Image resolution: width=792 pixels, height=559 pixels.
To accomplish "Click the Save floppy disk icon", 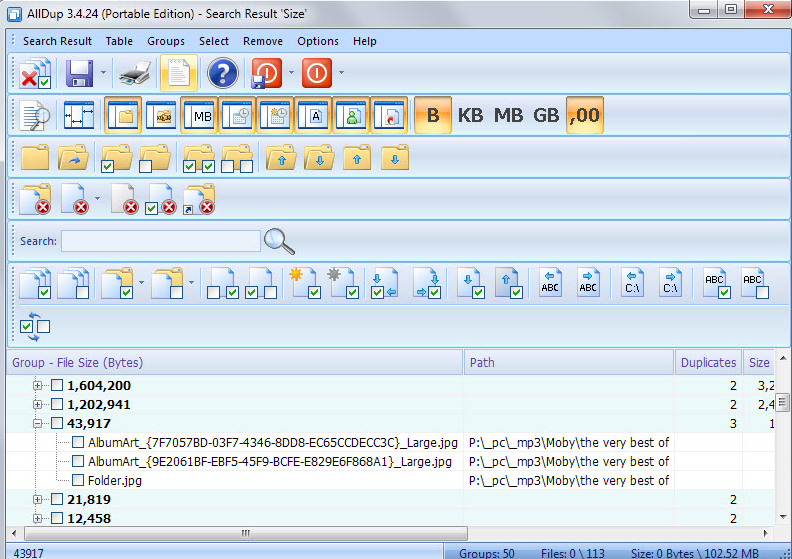I will [x=80, y=74].
